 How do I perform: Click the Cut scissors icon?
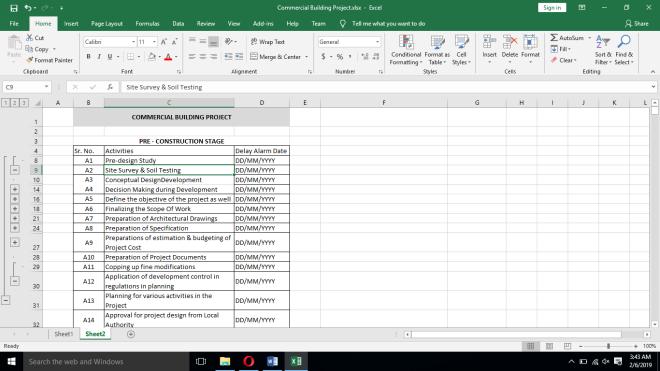pyautogui.click(x=29, y=38)
